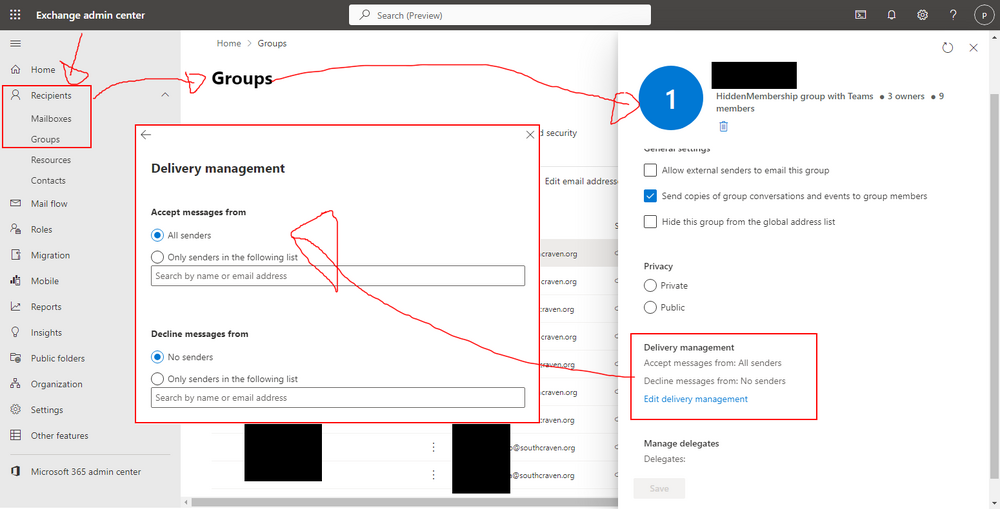Click the Save button
This screenshot has width=1000, height=509.
[x=659, y=488]
